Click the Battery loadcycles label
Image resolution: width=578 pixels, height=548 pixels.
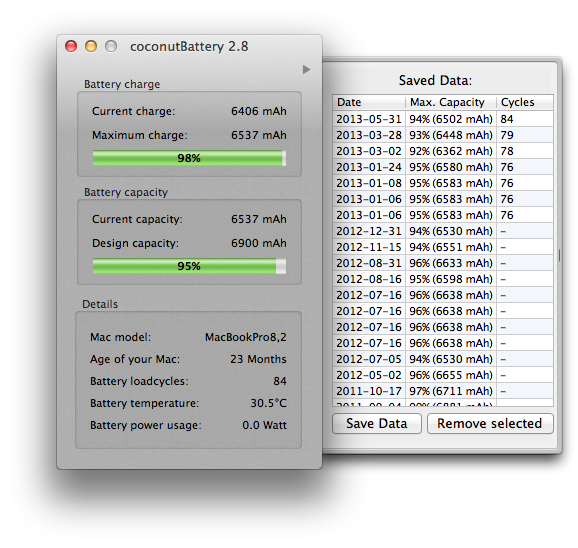coord(139,381)
